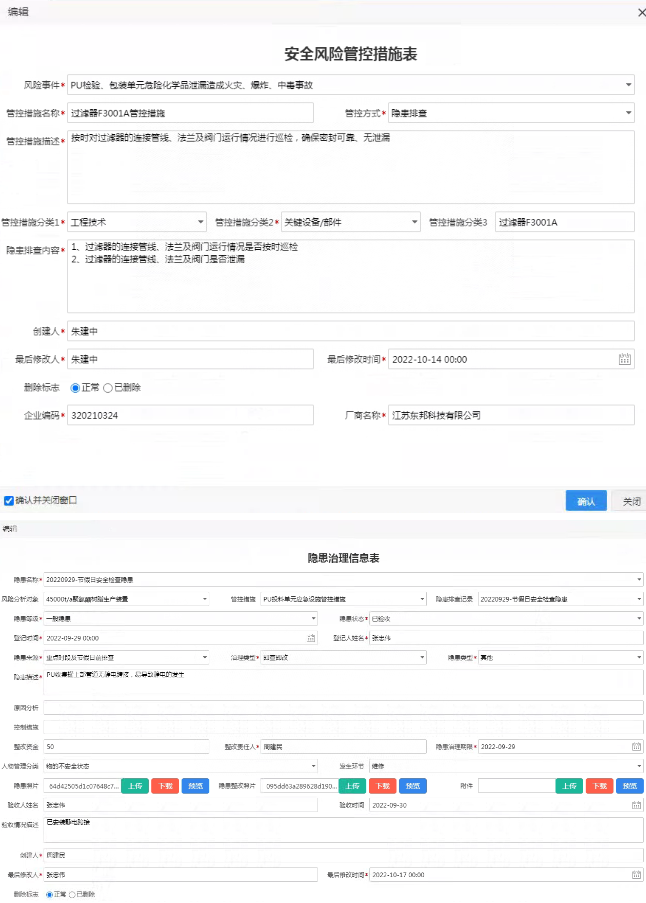Click 上传 button for 隐患照片
Screen dimensions: 646x903
pyautogui.click(x=135, y=786)
